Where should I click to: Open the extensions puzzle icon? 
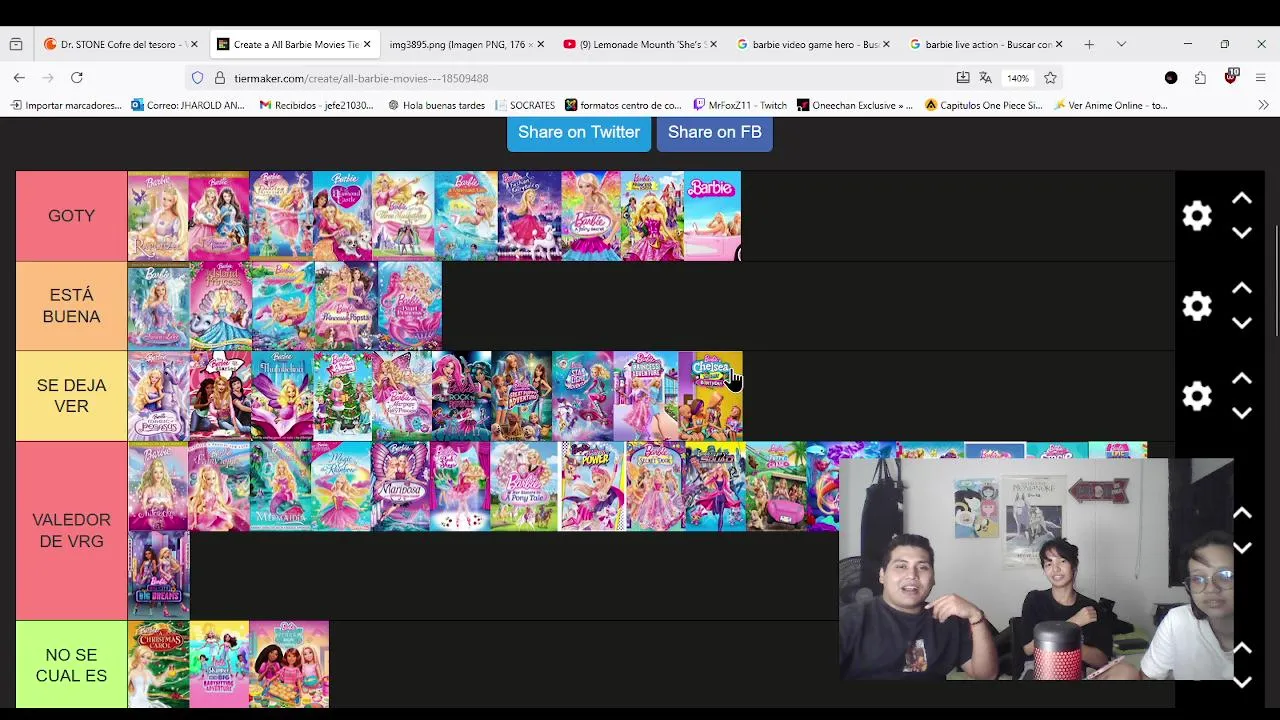click(1200, 78)
